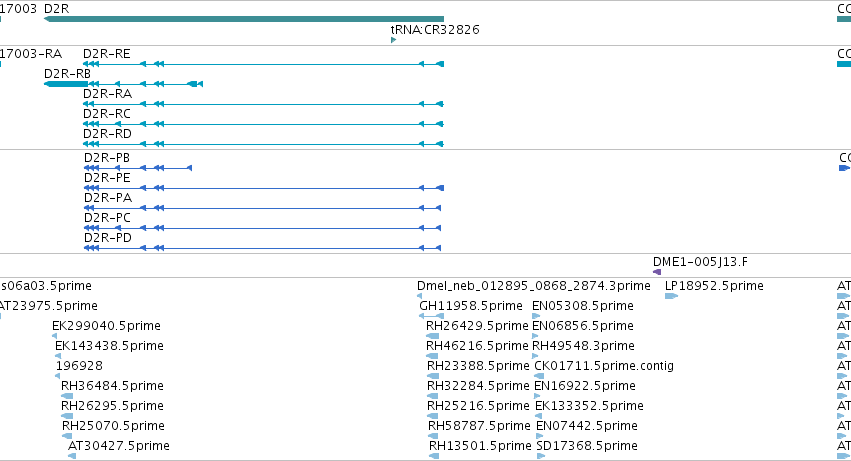Open the RH23388.5prime EST

pos(433,376)
